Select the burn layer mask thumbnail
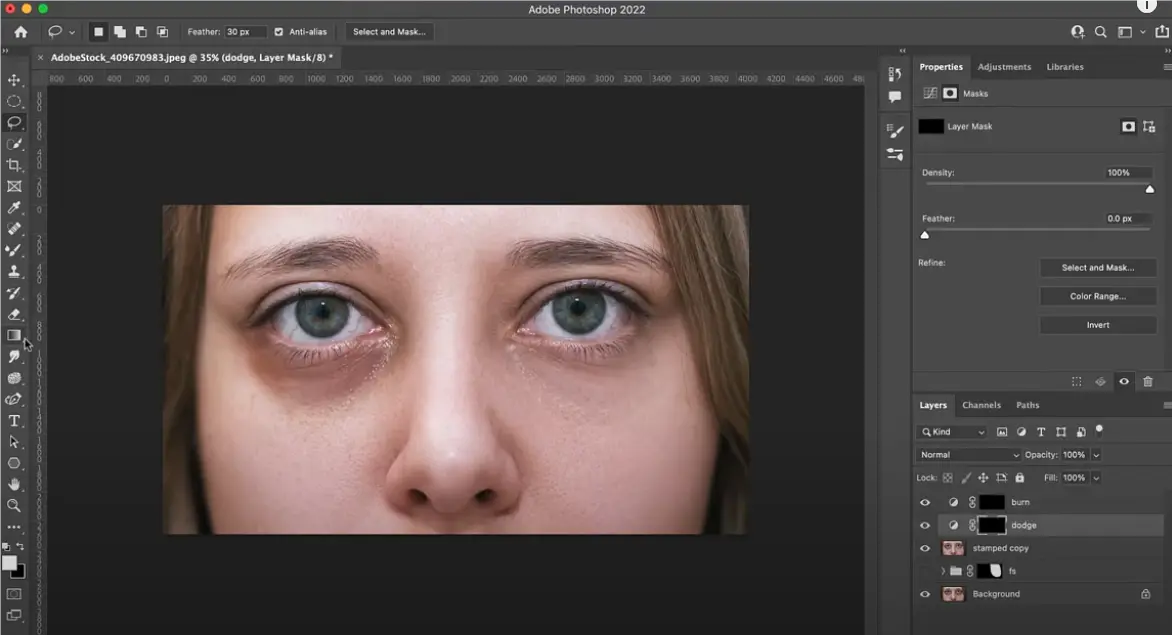The image size is (1172, 635). pyautogui.click(x=992, y=502)
